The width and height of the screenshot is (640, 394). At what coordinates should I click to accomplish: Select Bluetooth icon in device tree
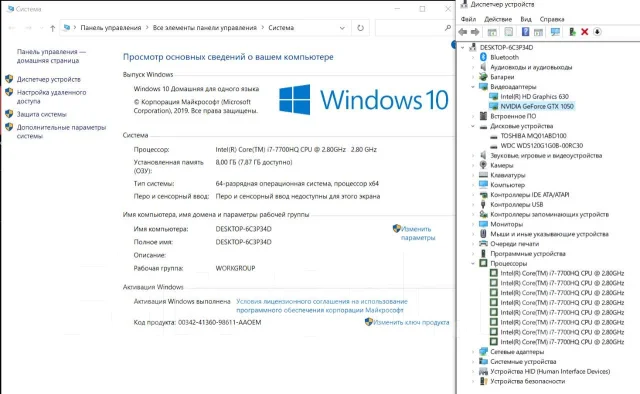coord(483,57)
